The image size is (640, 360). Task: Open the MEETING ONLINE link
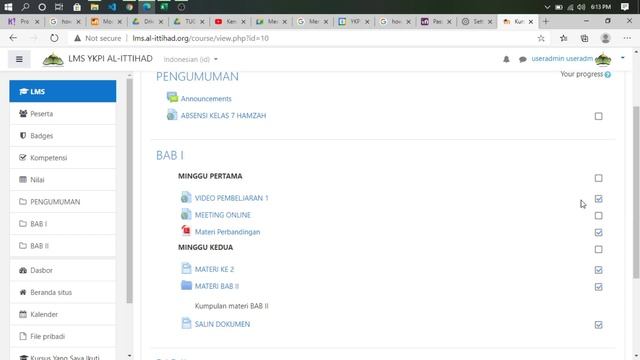(222, 215)
